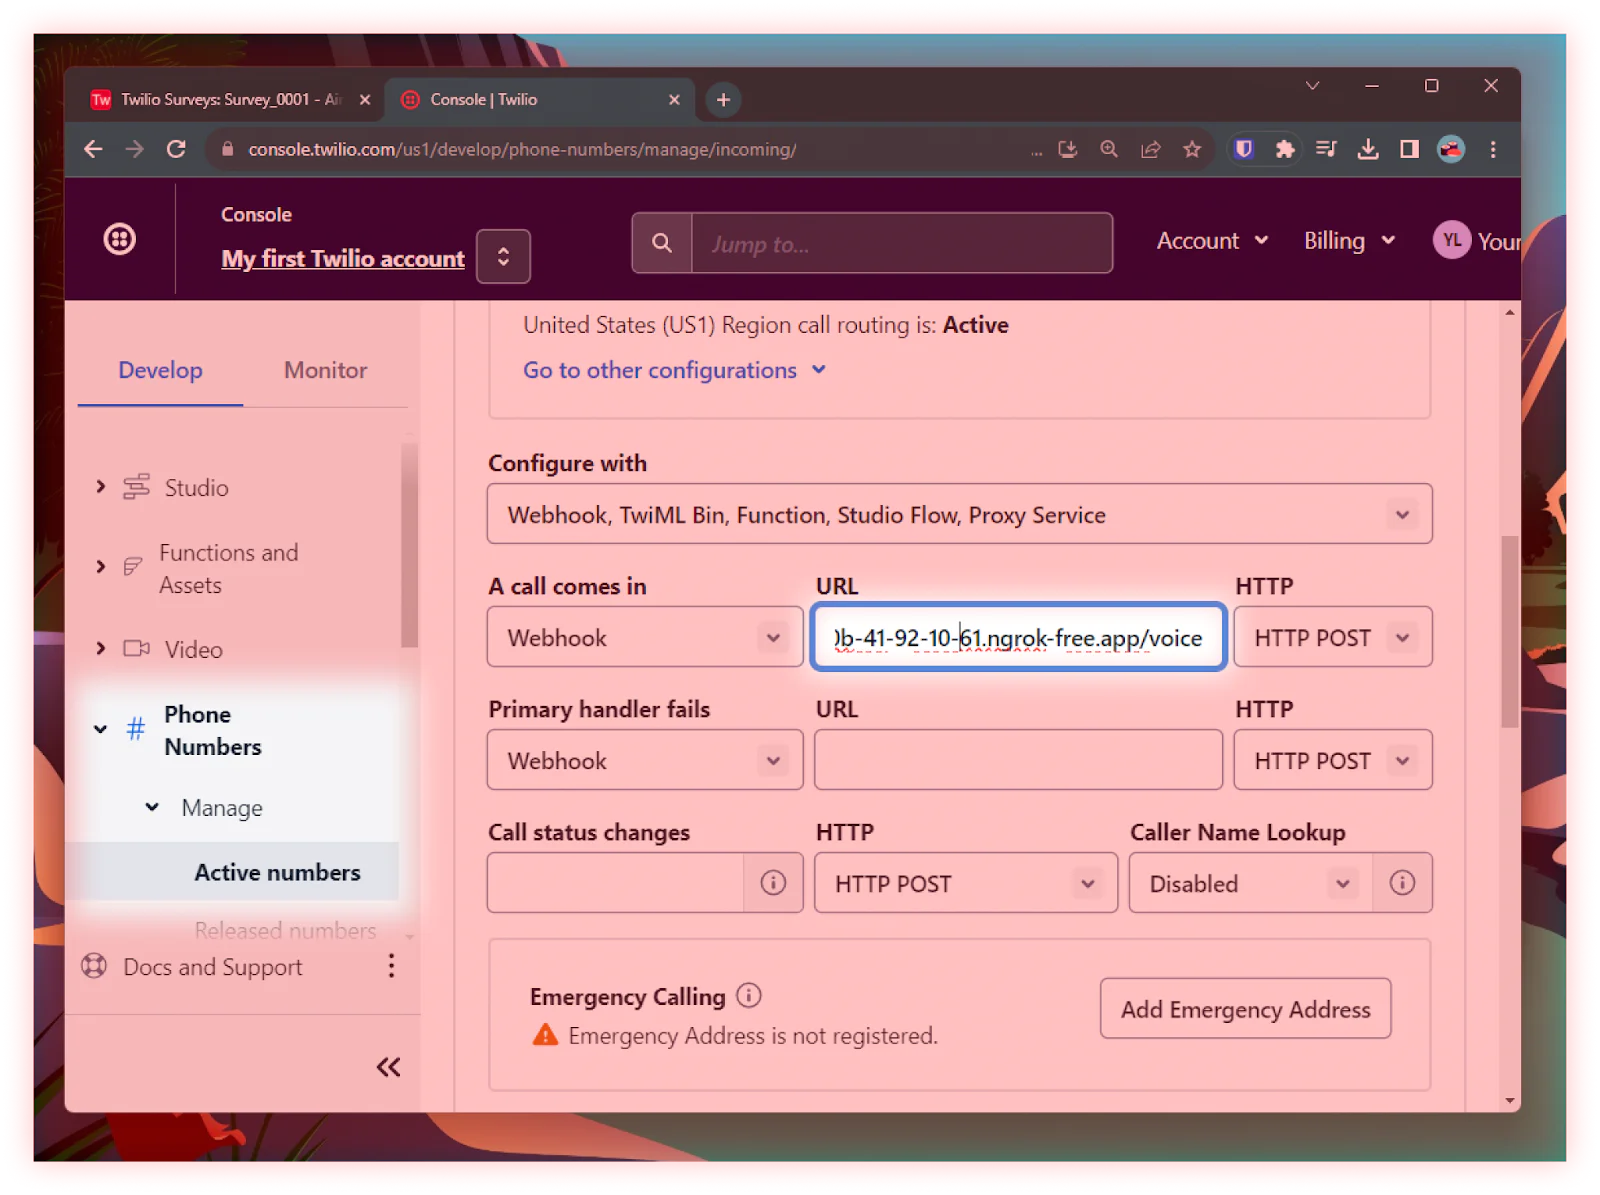Toggle the browser side panel icon
1600x1195 pixels.
1409,149
